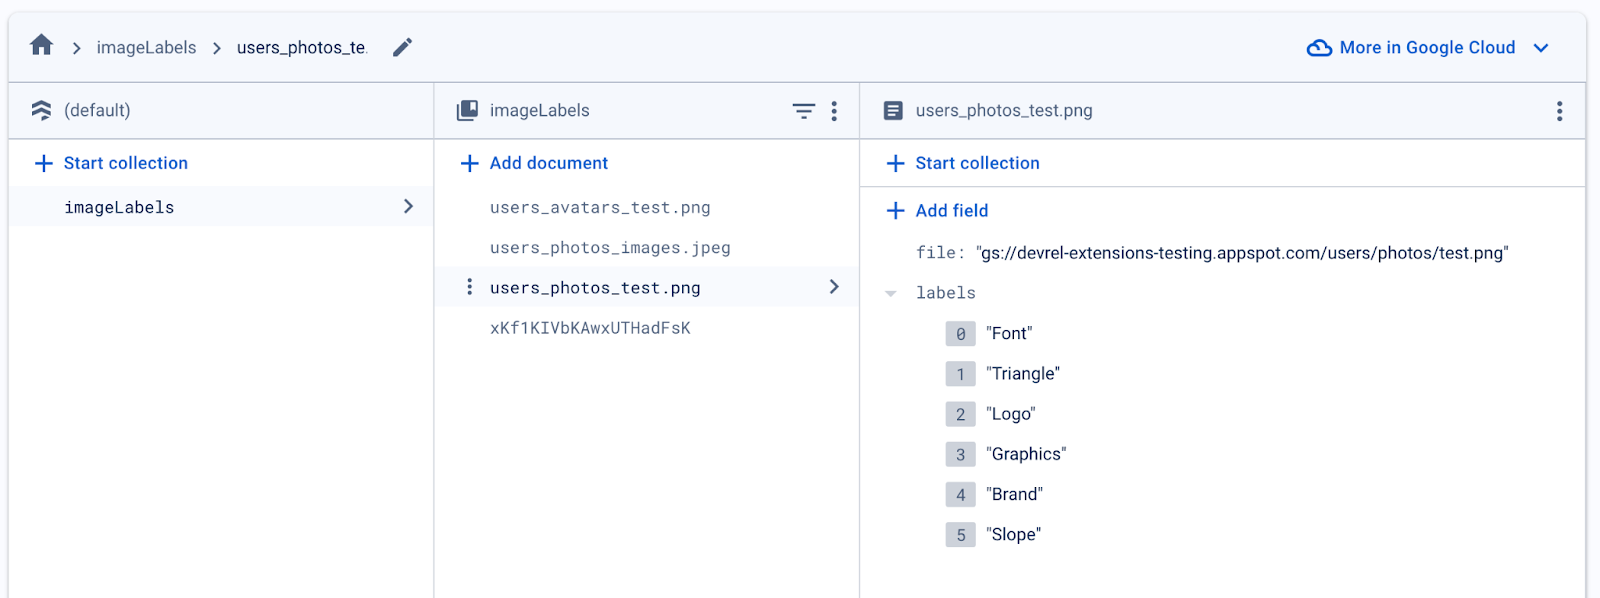1600x598 pixels.
Task: Open the xKf1KIVbKAwxUTHadFsK document
Action: 590,328
